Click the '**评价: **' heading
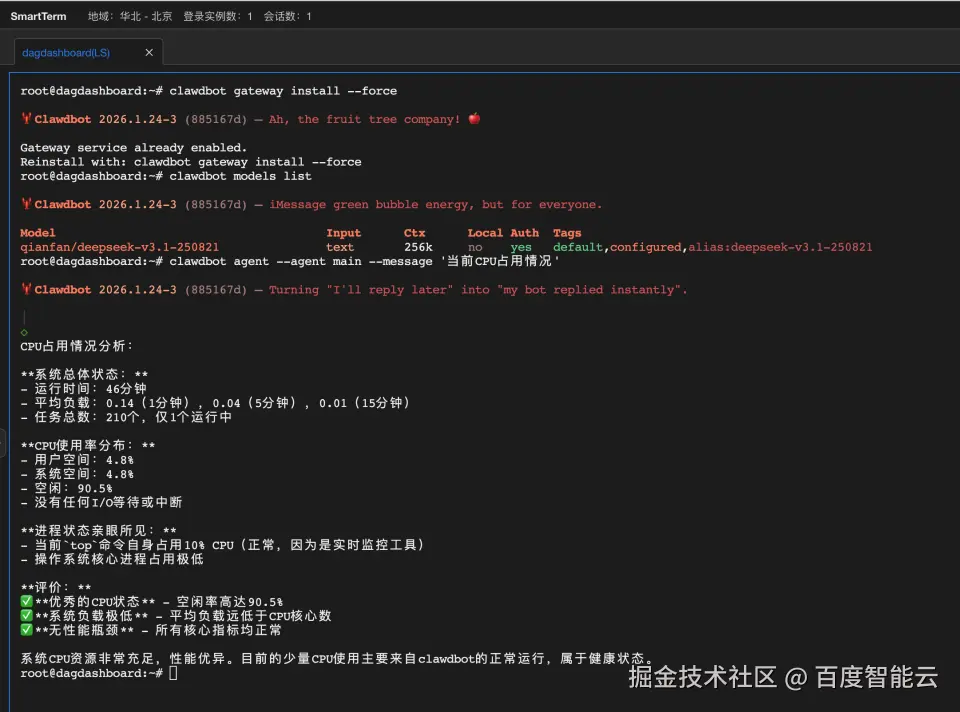 (x=56, y=587)
